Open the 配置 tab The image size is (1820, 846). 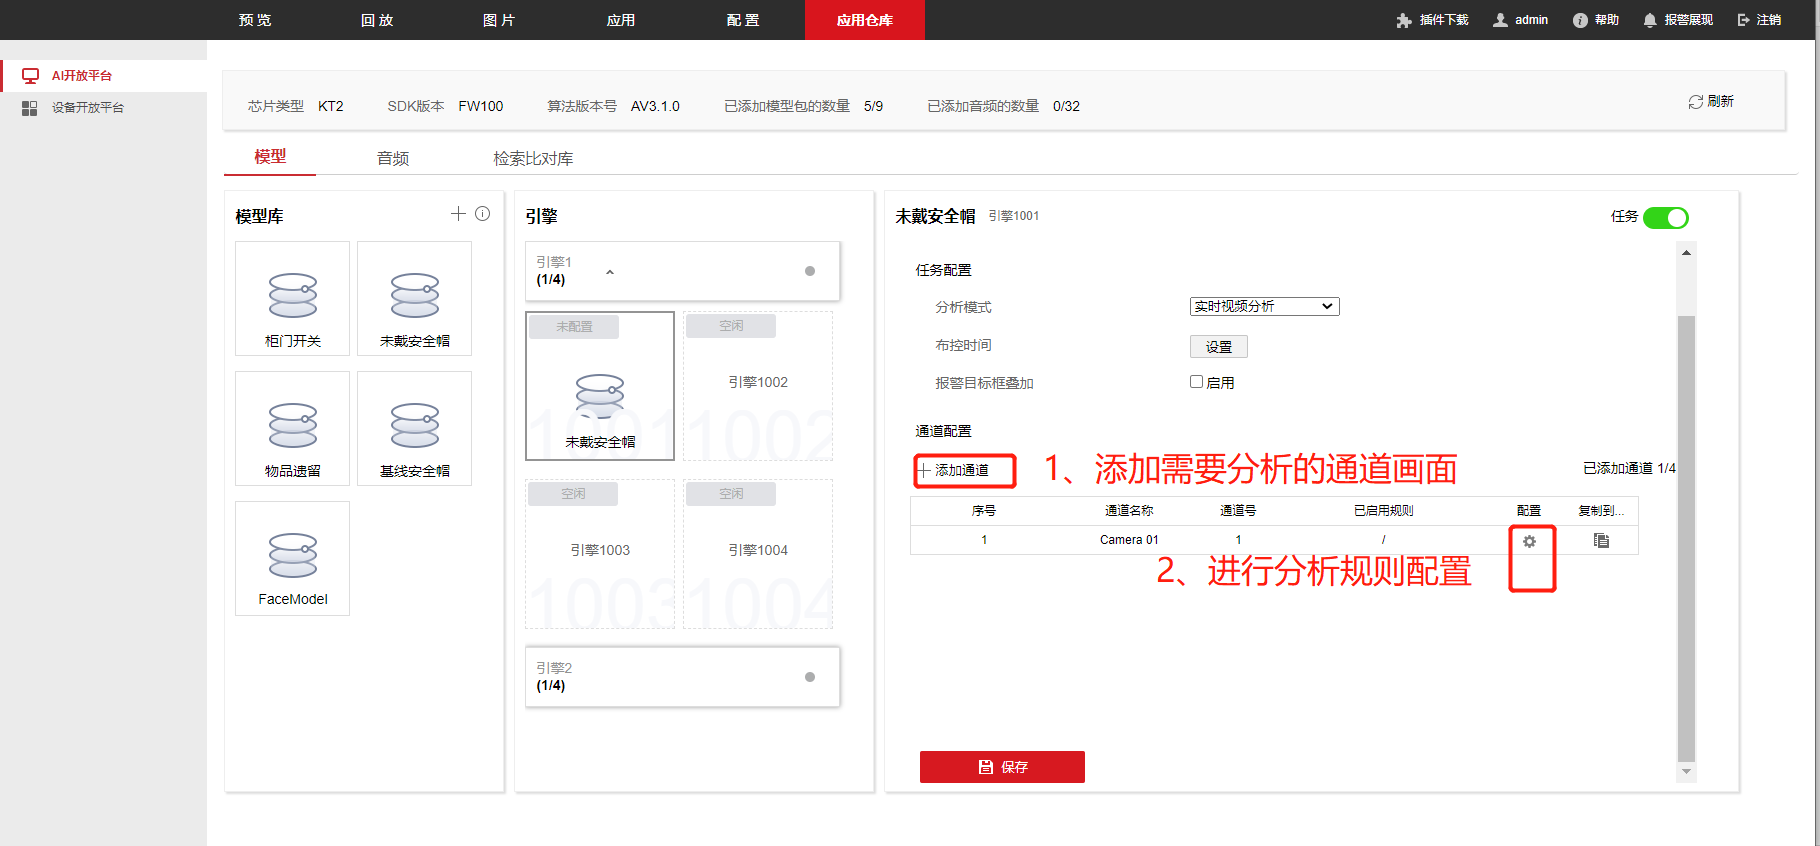coord(743,20)
